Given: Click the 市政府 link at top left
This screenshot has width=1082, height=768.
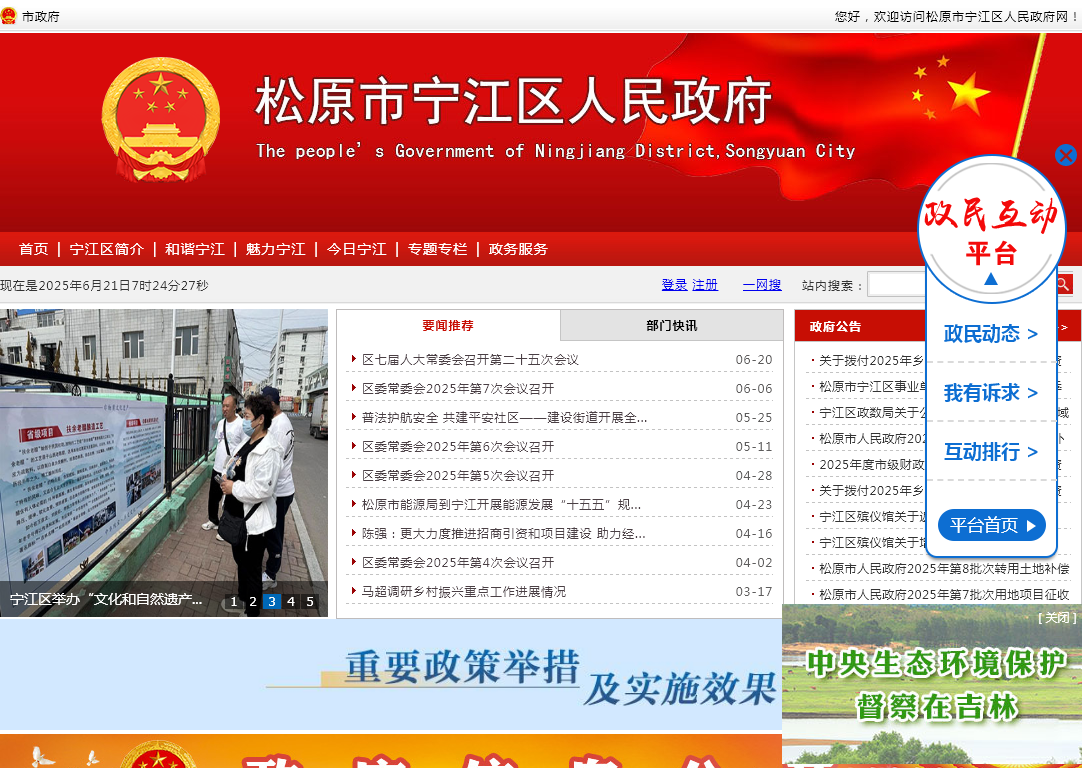Looking at the screenshot, I should tap(41, 17).
